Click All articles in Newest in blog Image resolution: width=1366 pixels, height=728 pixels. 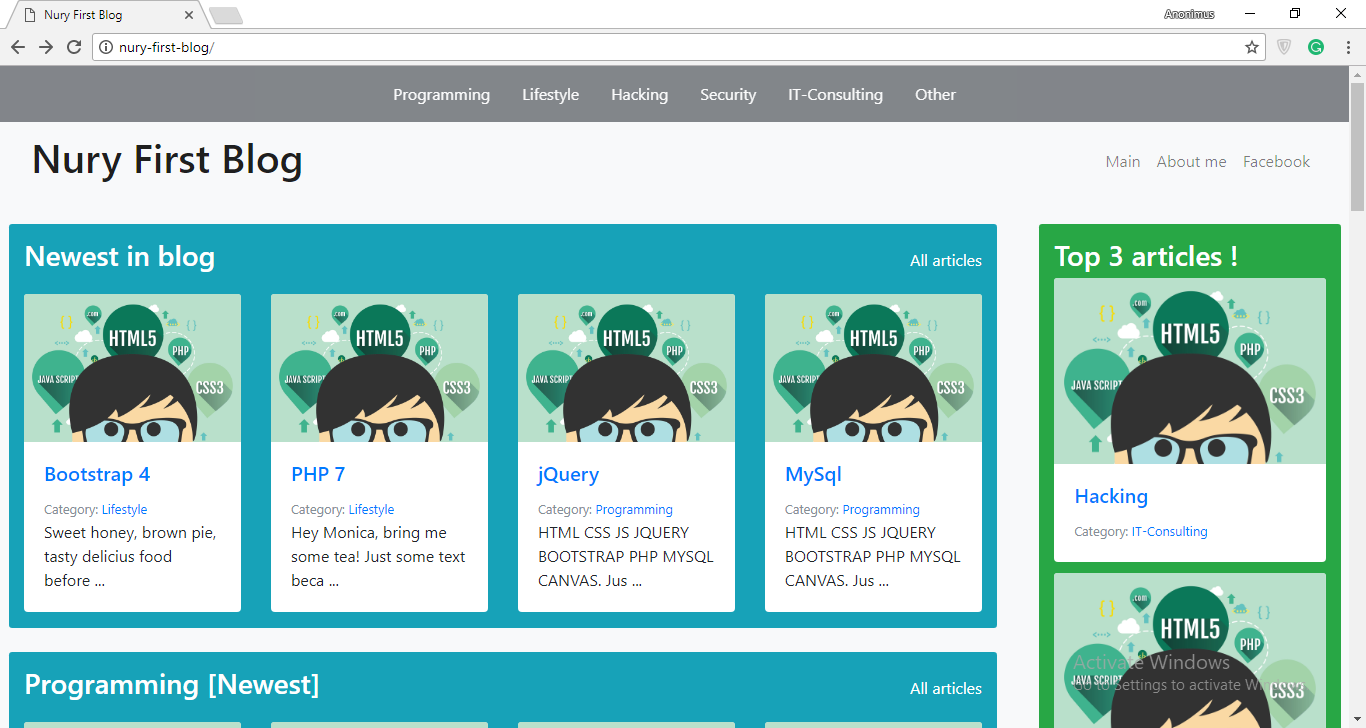(945, 261)
